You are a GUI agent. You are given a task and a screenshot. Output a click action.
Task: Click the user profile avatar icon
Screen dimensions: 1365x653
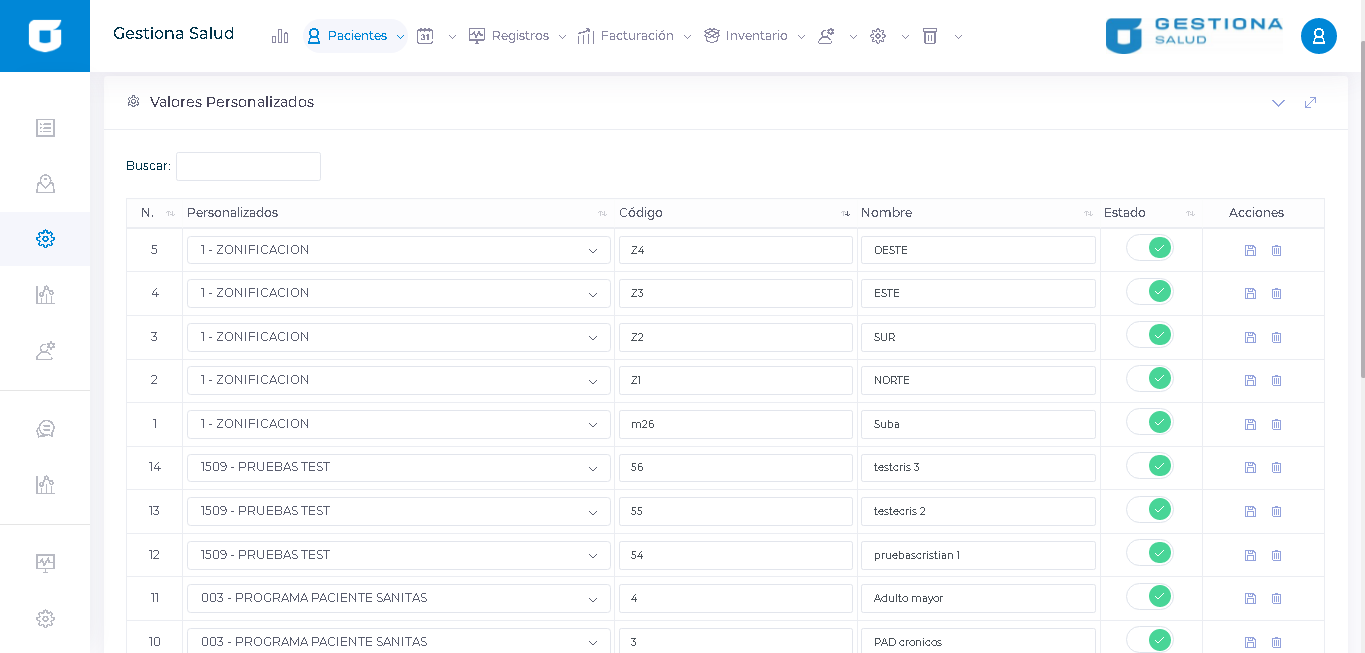1318,36
